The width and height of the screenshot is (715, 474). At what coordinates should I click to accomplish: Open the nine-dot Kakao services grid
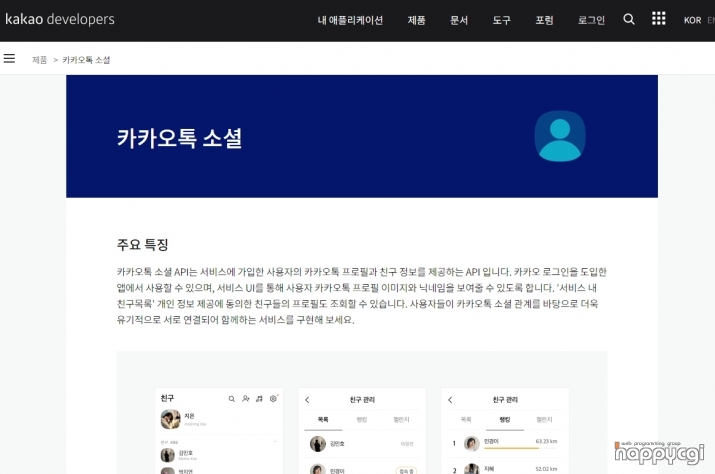[x=658, y=19]
